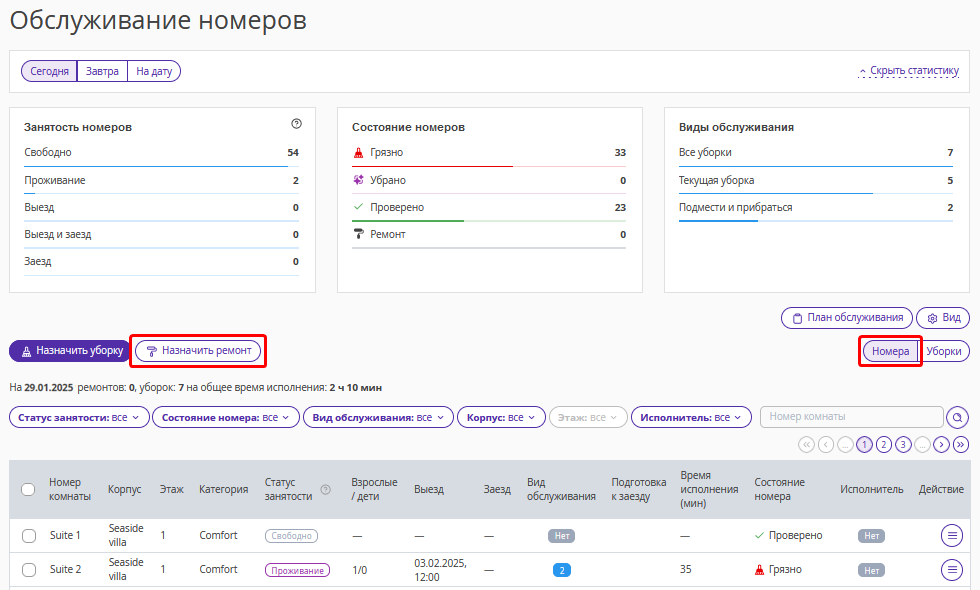The height and width of the screenshot is (590, 980).
Task: Open Вид settings with gear icon
Action: point(943,318)
